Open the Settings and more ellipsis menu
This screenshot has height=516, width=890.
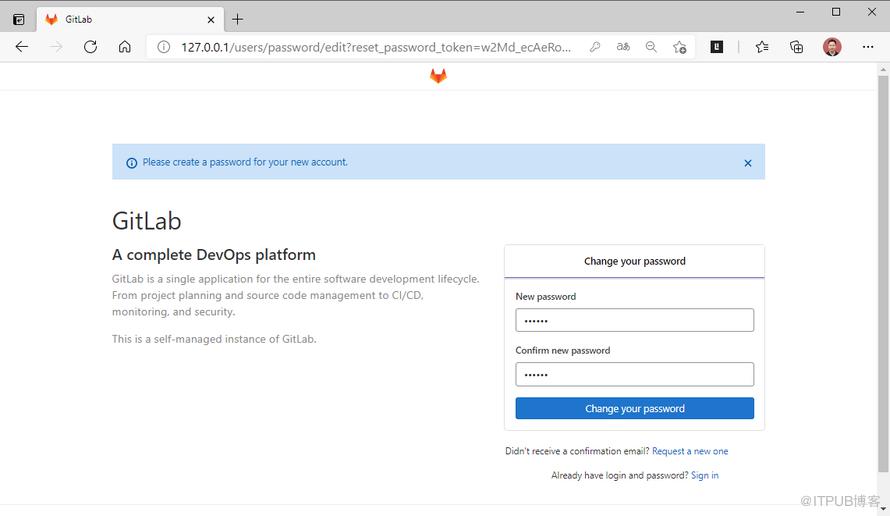868,47
